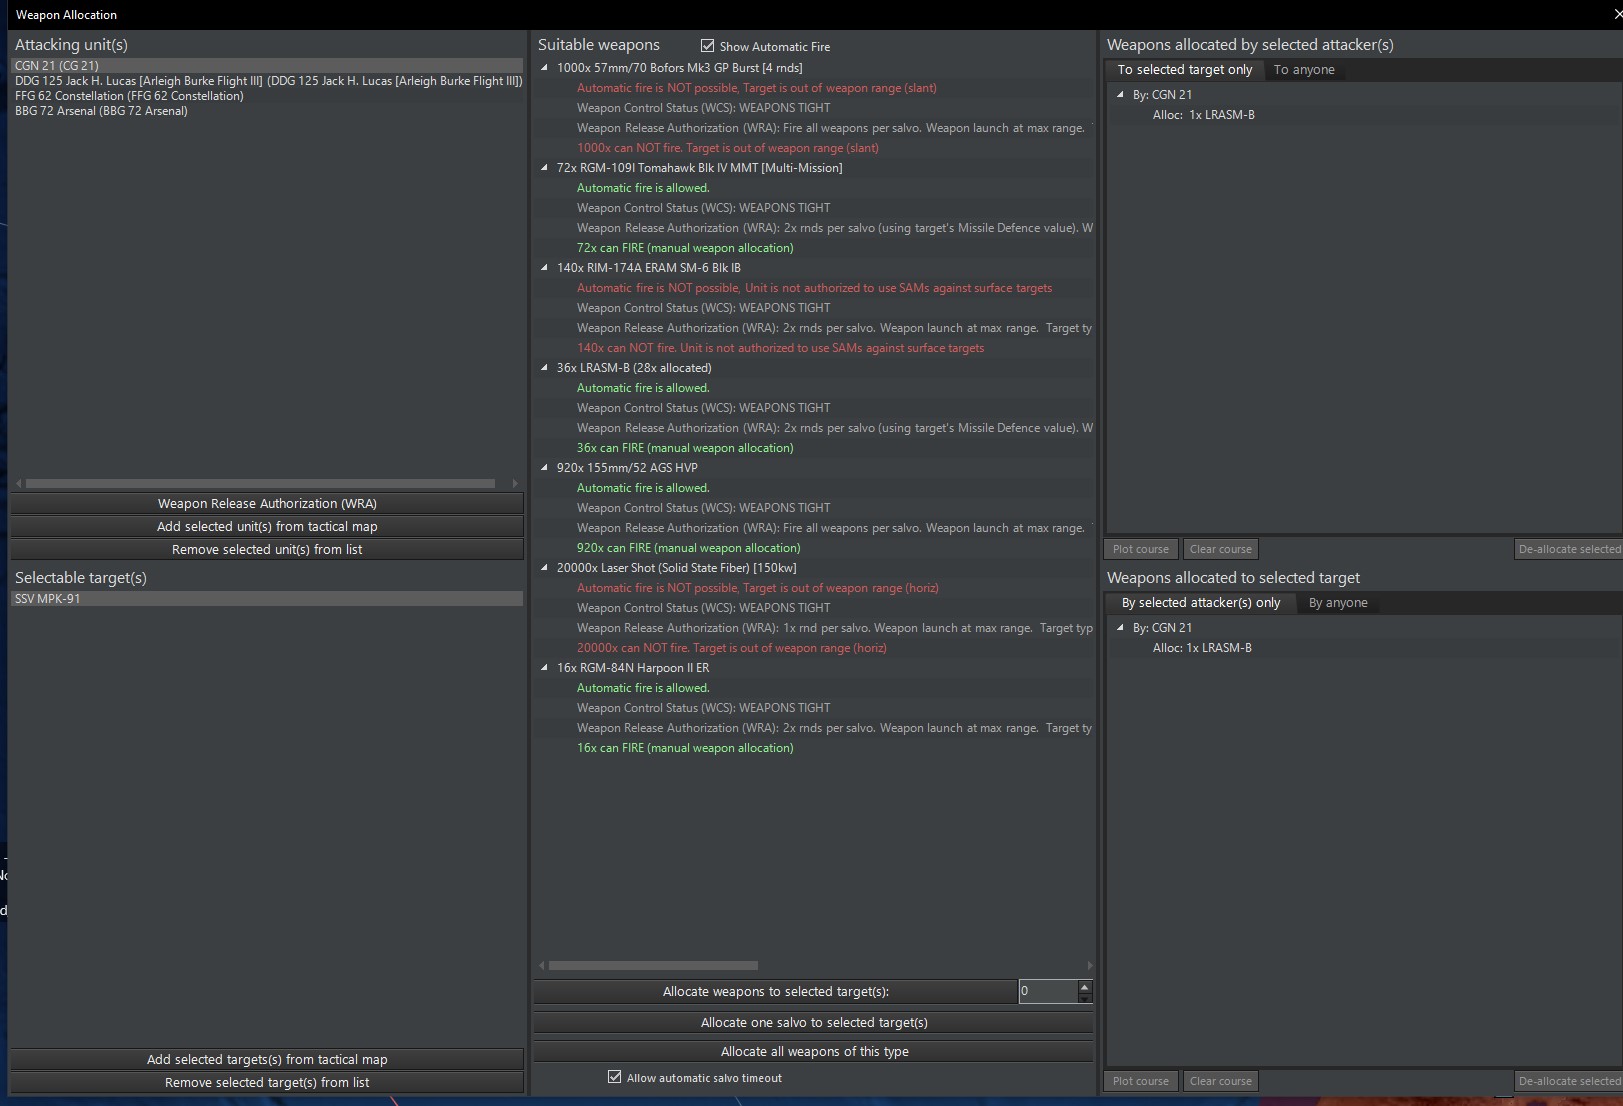The image size is (1623, 1106).
Task: Click '1000x can NOT fire' out of range line
Action: pyautogui.click(x=727, y=148)
